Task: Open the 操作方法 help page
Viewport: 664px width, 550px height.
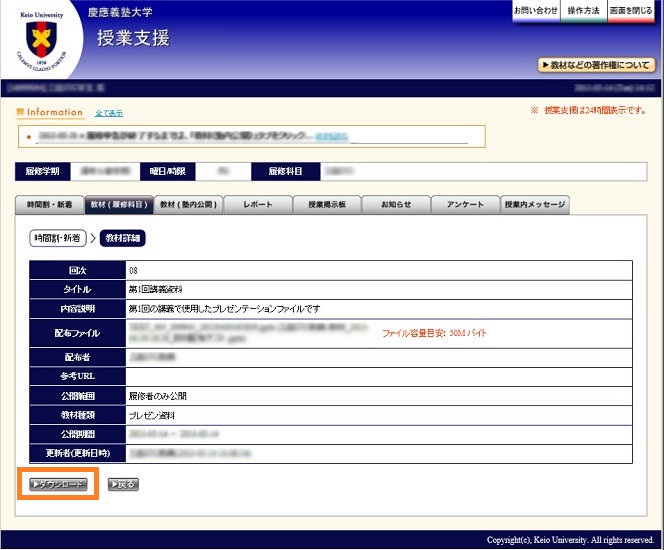Action: (583, 10)
